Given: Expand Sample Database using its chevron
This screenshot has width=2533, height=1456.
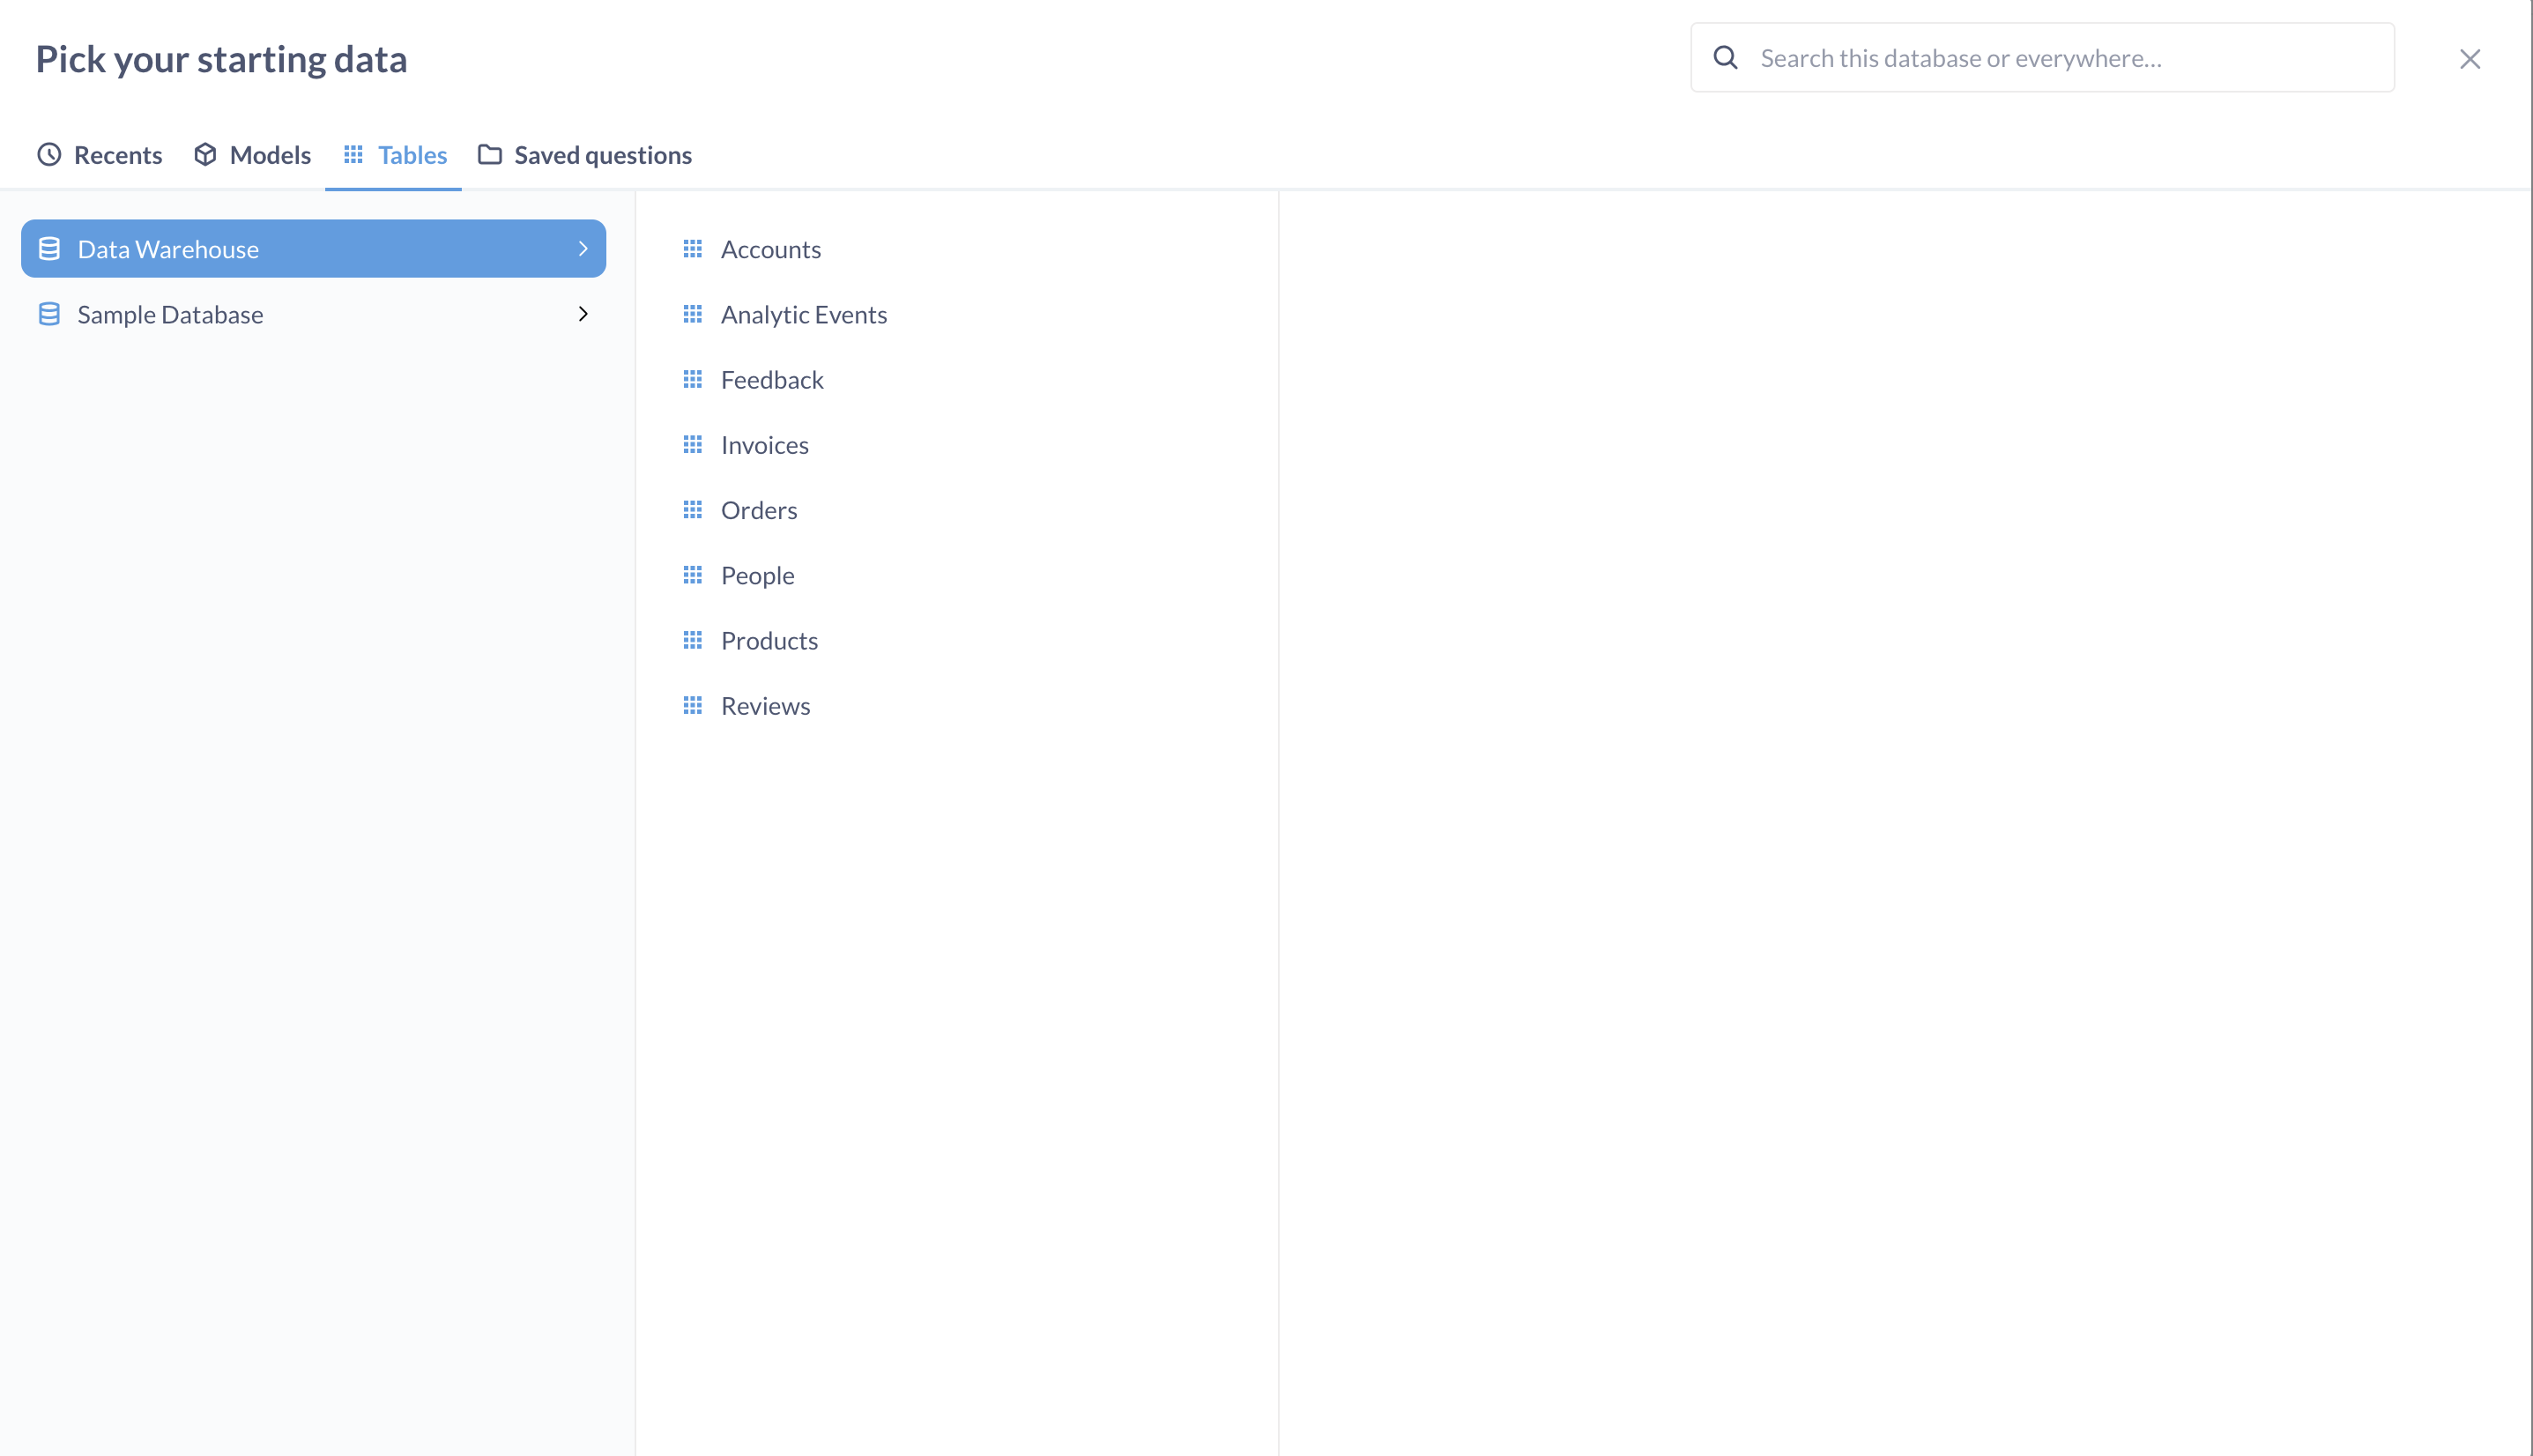Looking at the screenshot, I should pyautogui.click(x=583, y=313).
